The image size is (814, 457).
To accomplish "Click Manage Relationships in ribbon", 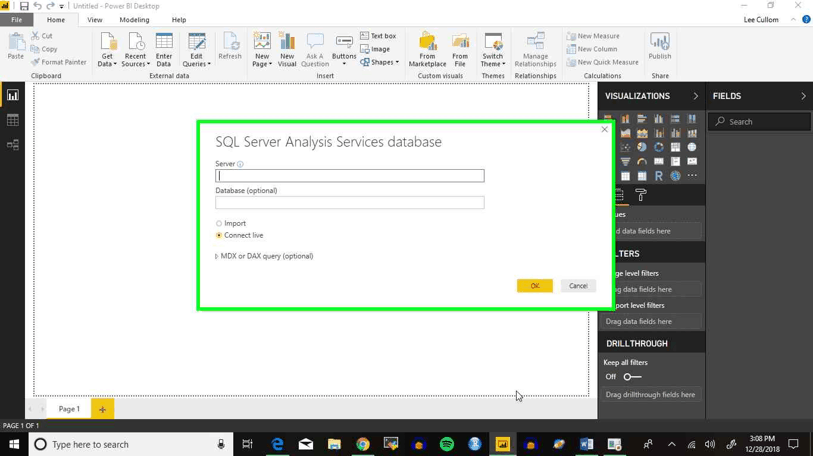I will point(535,50).
